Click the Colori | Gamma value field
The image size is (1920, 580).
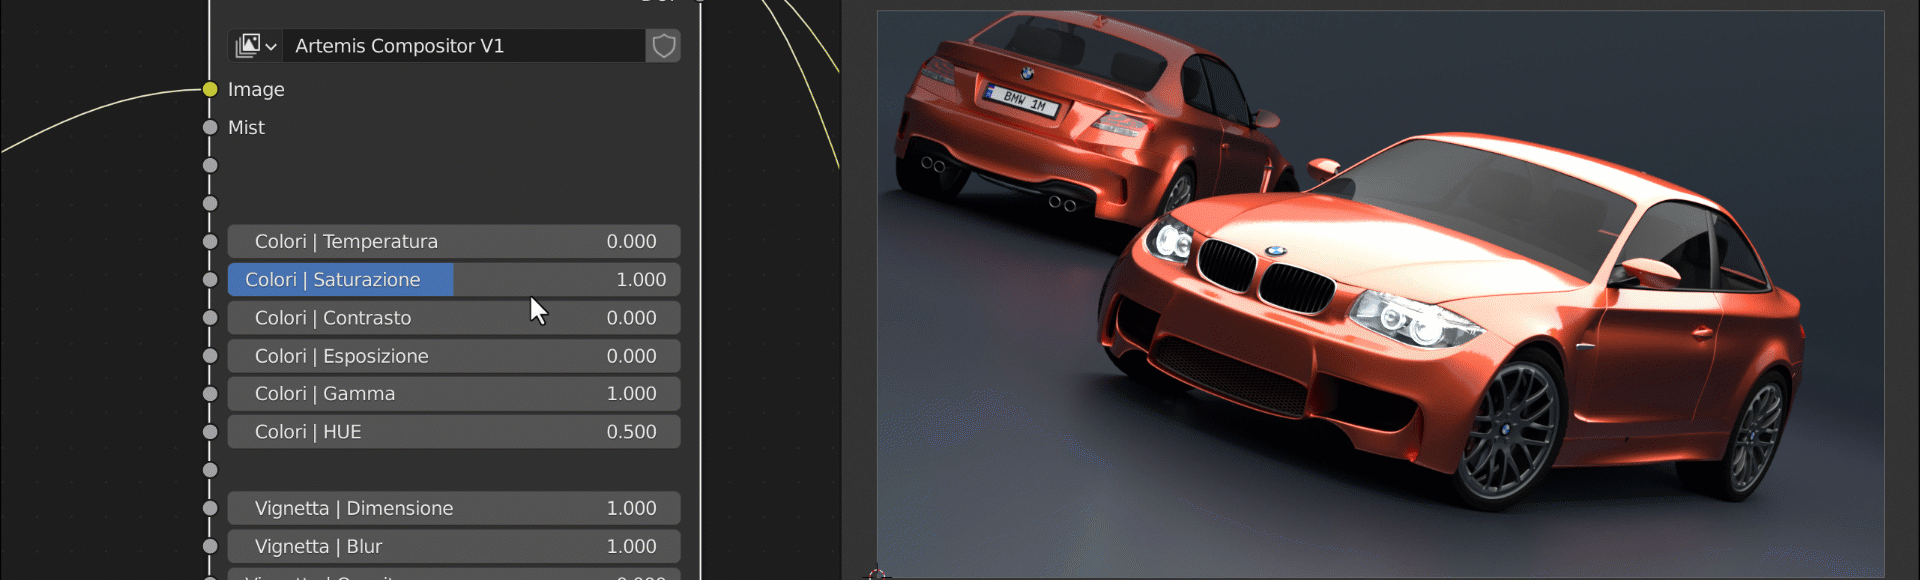coord(454,394)
